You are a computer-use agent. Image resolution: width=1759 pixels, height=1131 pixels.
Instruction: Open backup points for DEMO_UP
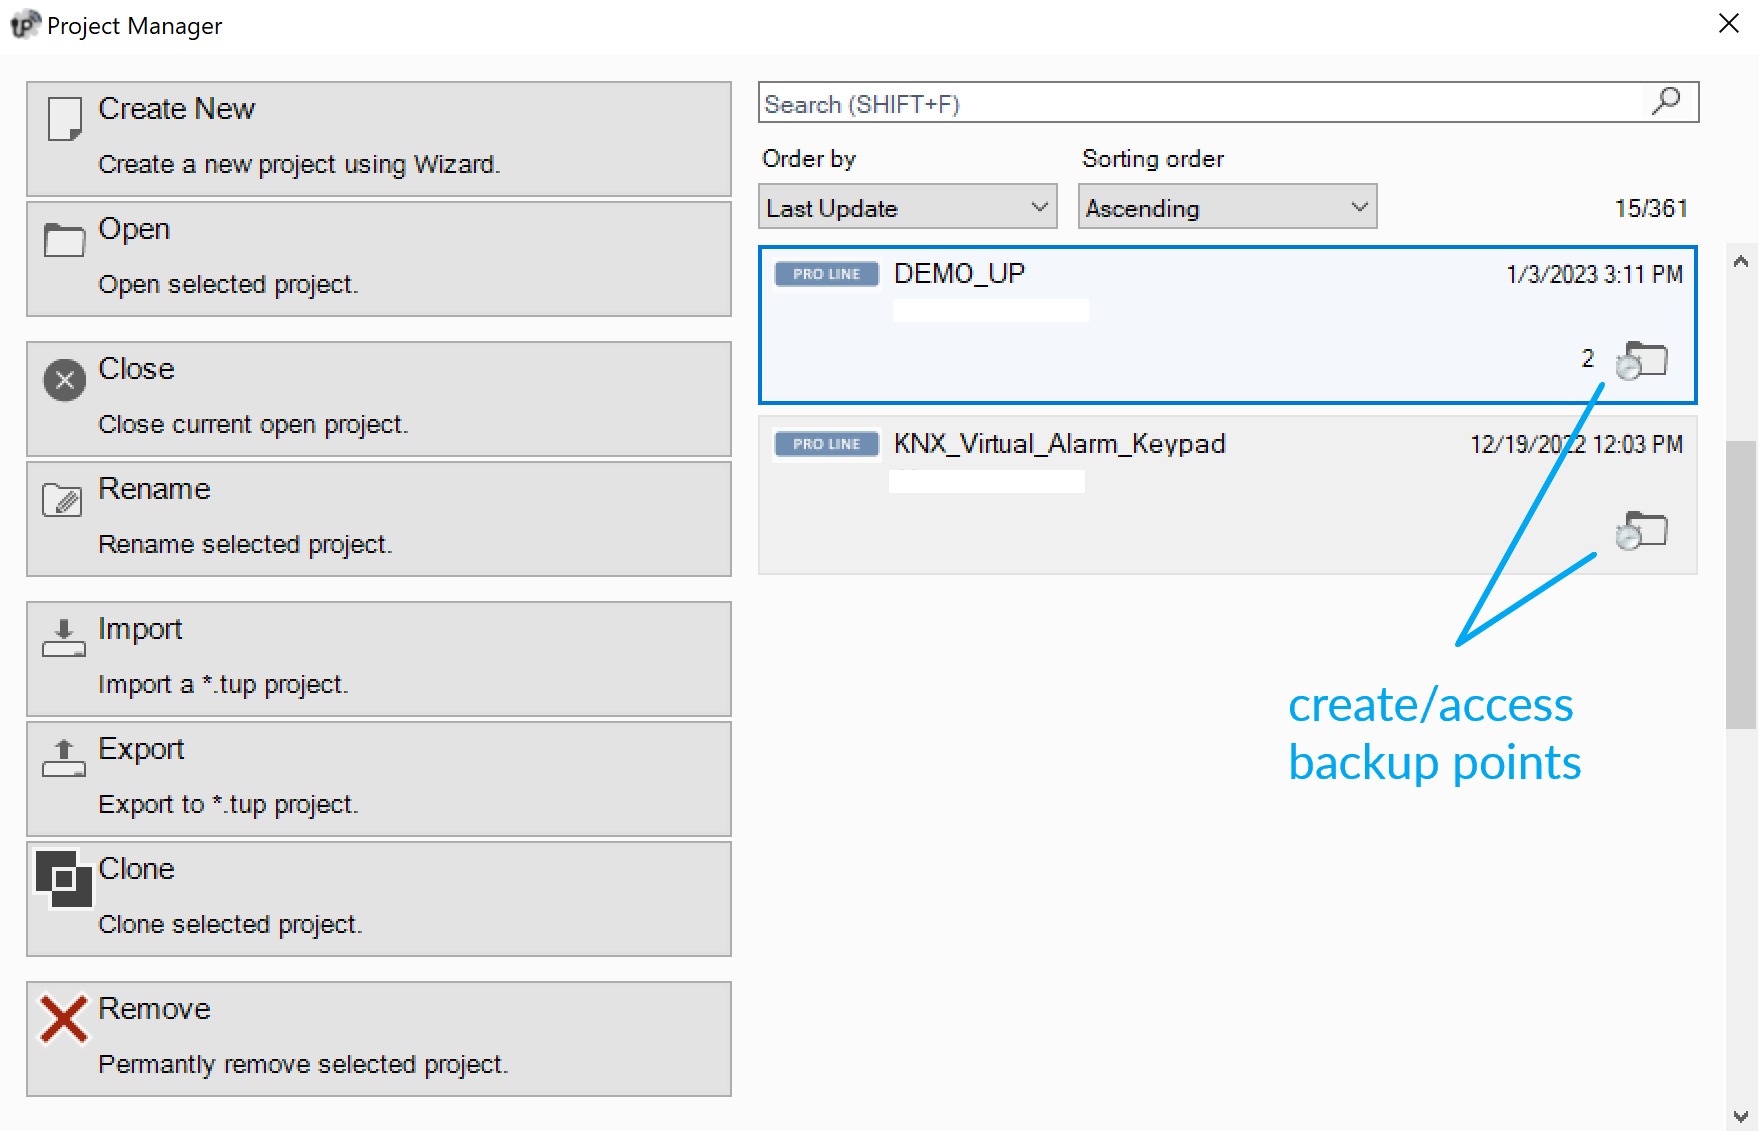[x=1642, y=360]
